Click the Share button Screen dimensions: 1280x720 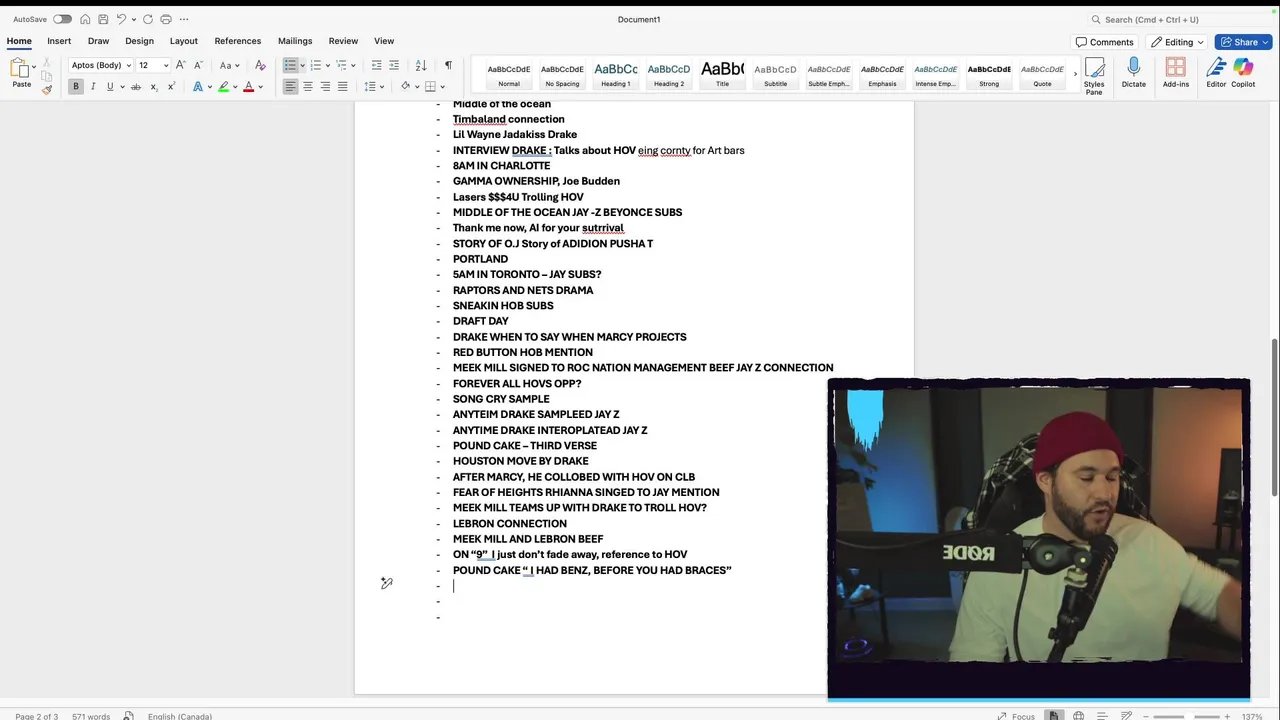coord(1243,42)
